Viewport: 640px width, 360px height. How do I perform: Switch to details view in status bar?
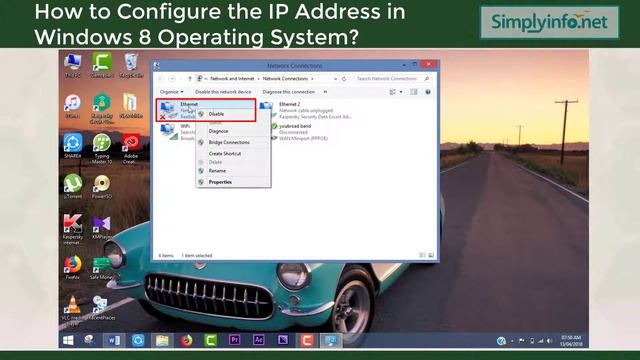point(422,255)
